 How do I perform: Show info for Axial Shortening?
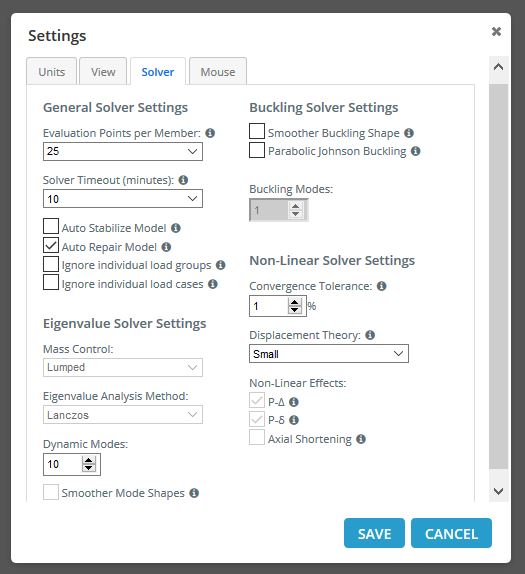tap(361, 439)
